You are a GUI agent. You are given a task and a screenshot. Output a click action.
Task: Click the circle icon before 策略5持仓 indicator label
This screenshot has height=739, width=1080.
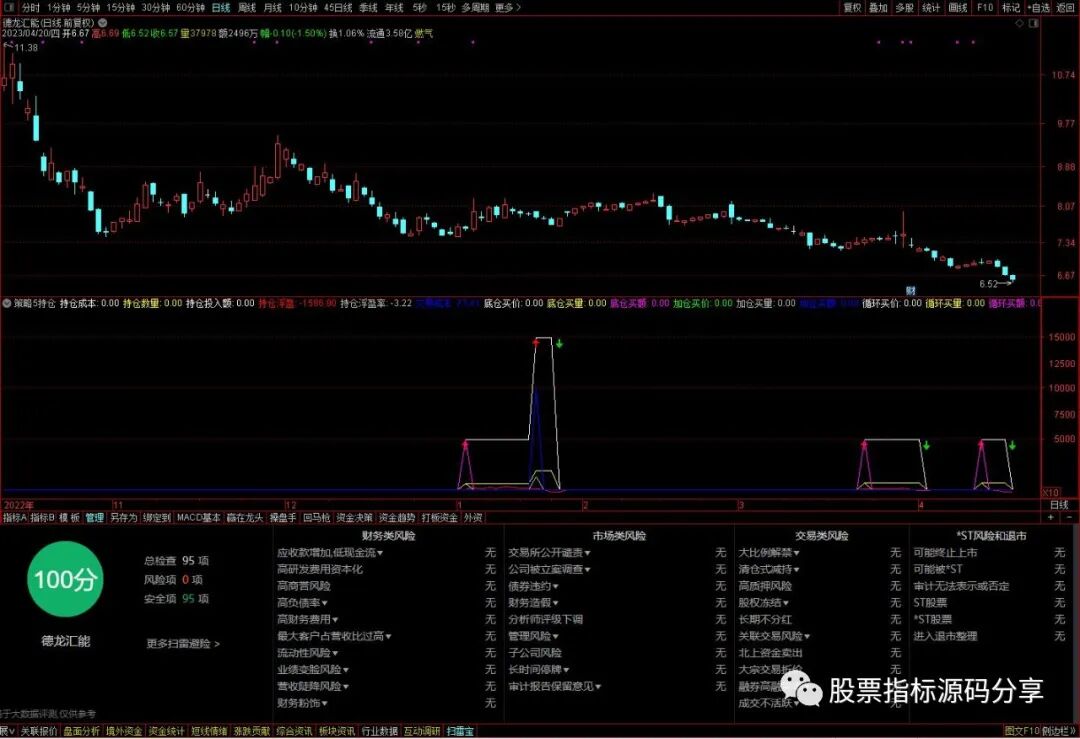(7, 303)
